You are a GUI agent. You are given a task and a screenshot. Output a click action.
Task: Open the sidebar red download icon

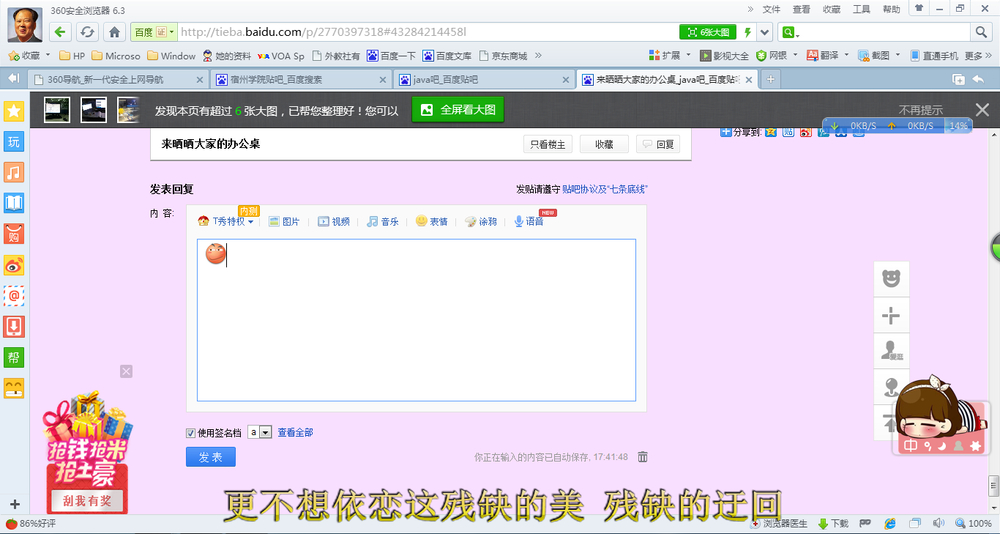(13, 327)
